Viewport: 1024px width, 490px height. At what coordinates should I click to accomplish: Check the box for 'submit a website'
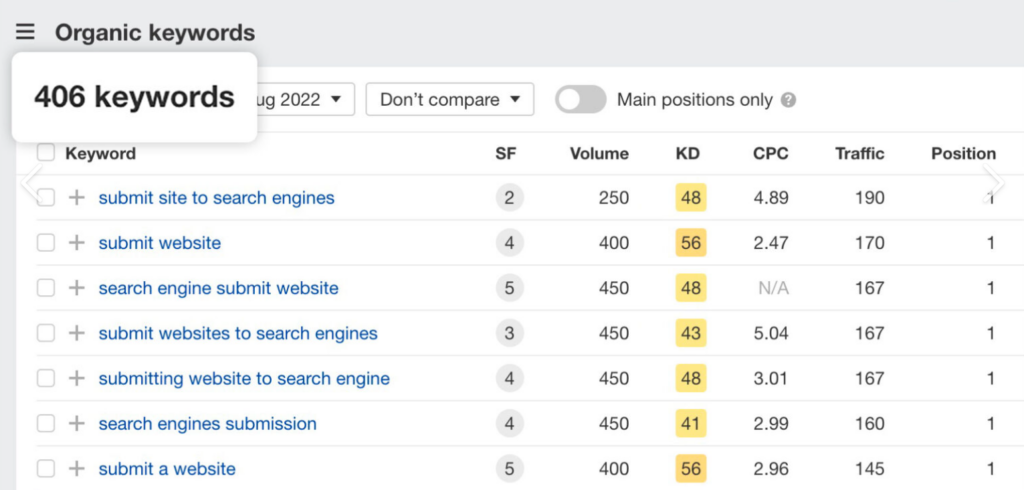46,468
